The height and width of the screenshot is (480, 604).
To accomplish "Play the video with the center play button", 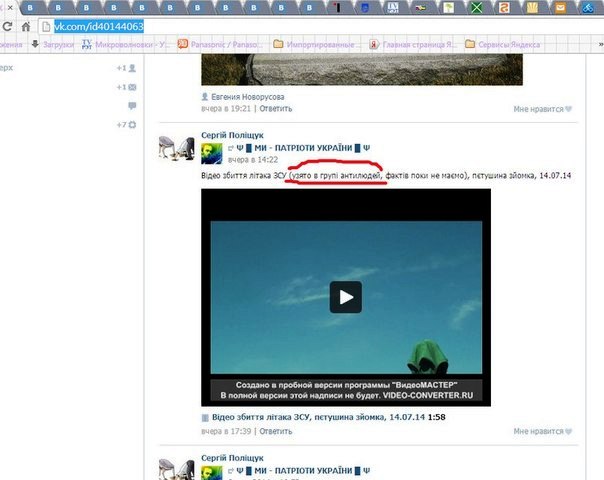I will 346,297.
